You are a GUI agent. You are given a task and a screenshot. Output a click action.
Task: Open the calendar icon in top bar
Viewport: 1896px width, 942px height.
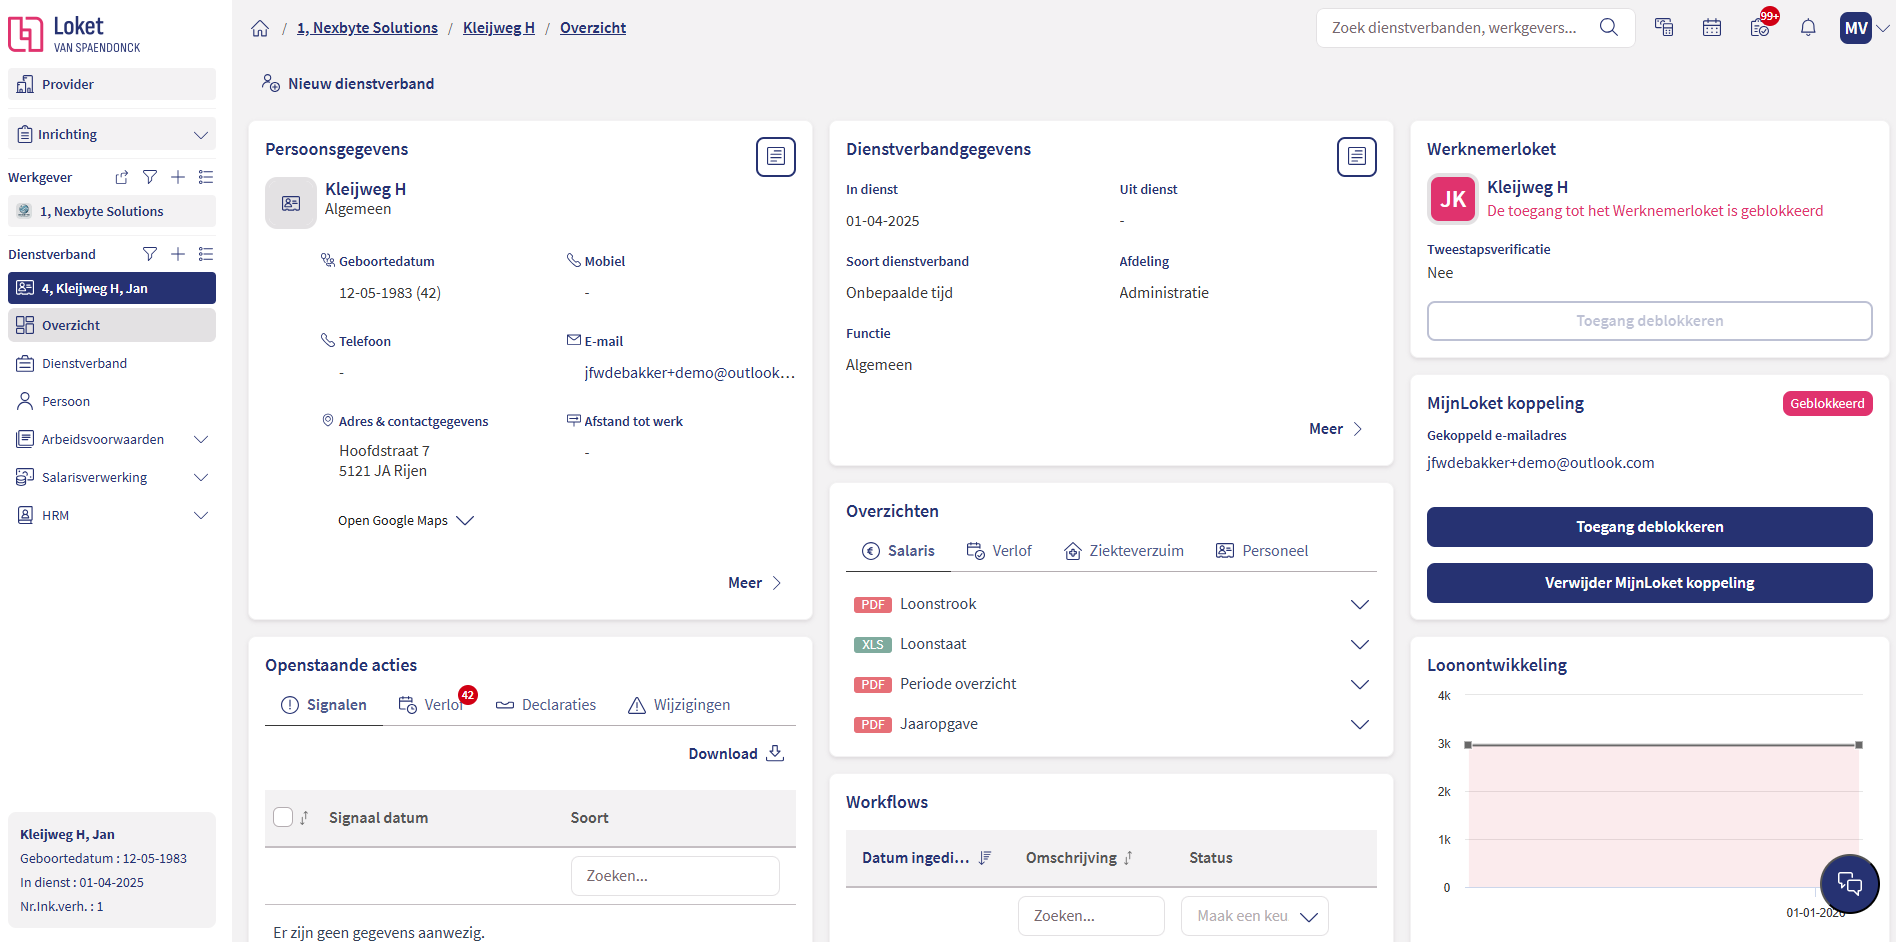pos(1712,28)
